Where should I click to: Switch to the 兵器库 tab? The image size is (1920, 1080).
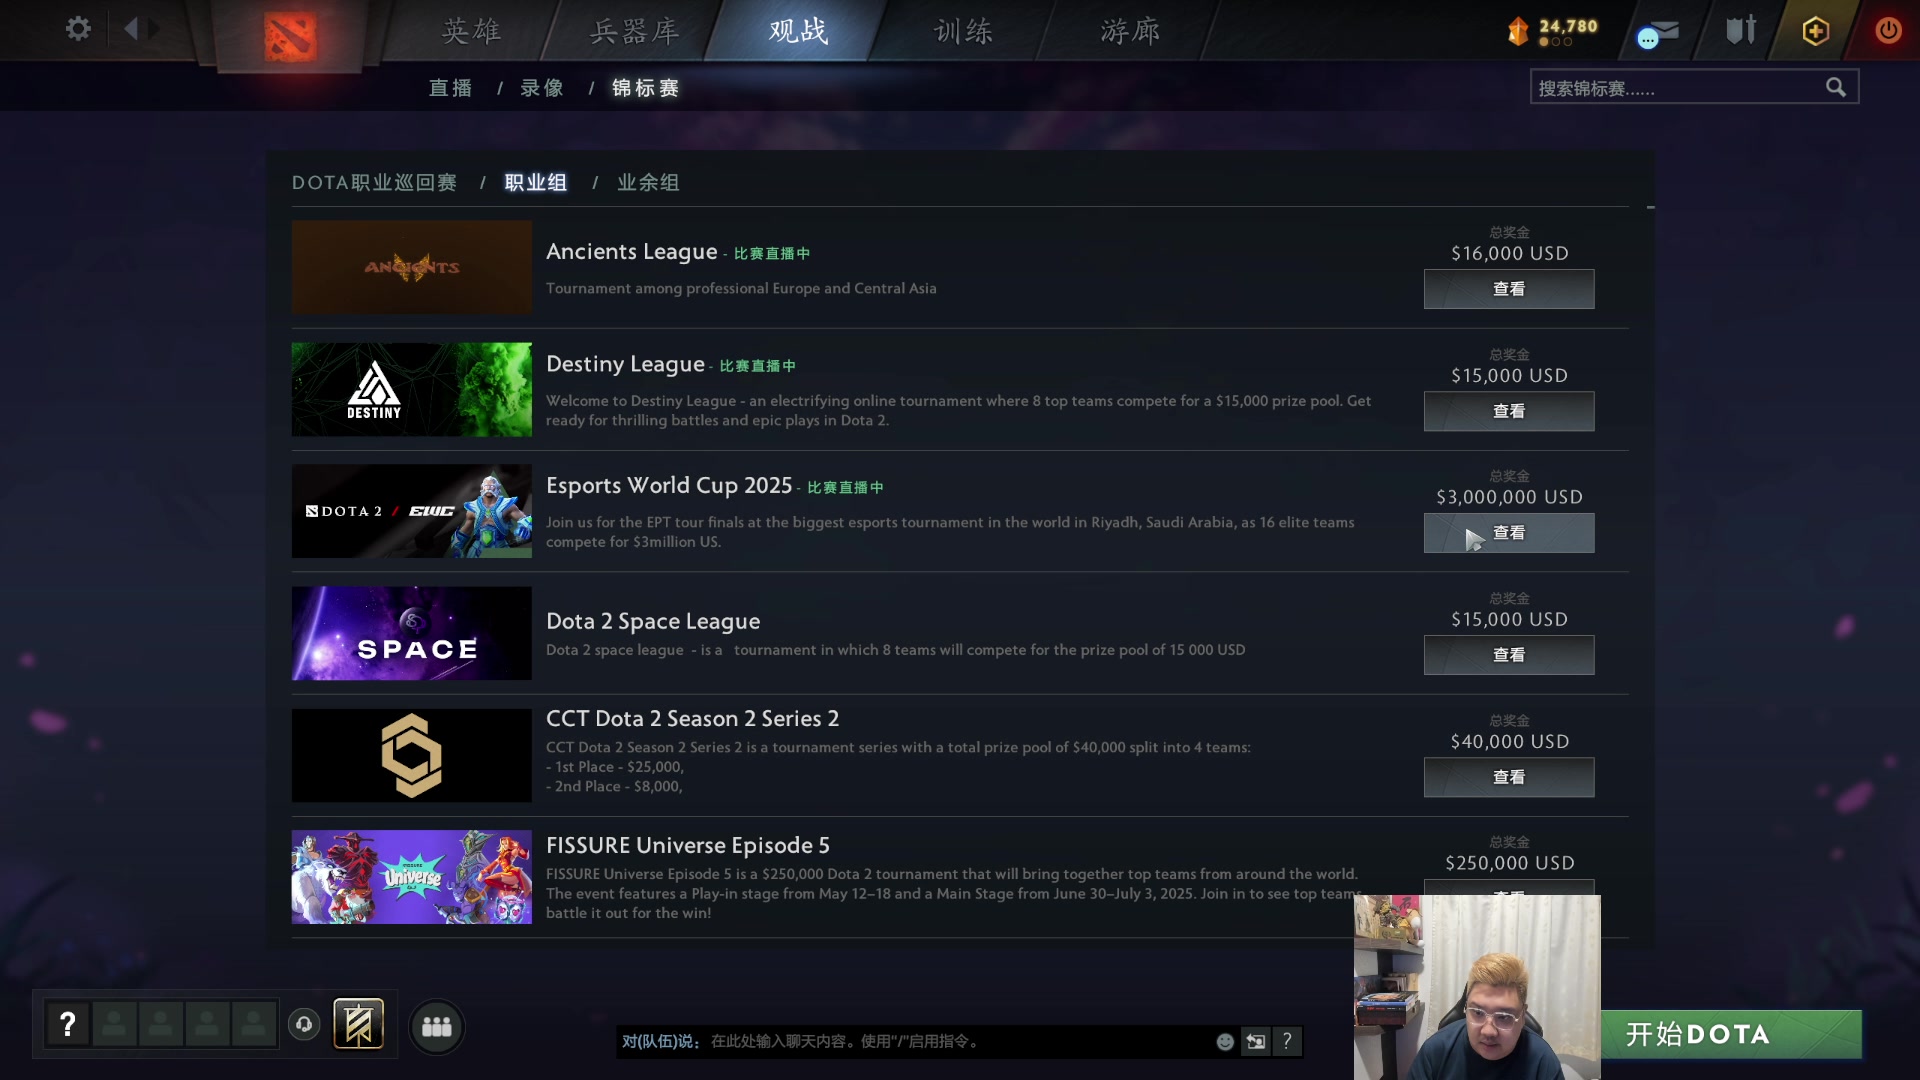pos(635,31)
